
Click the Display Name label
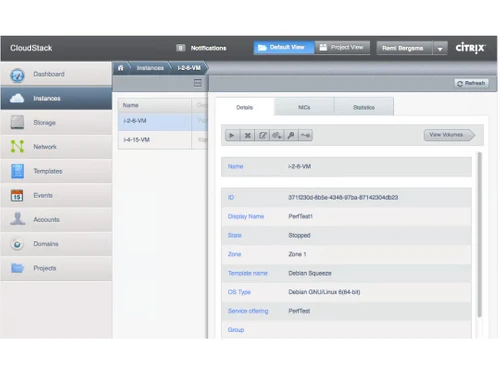tap(246, 216)
